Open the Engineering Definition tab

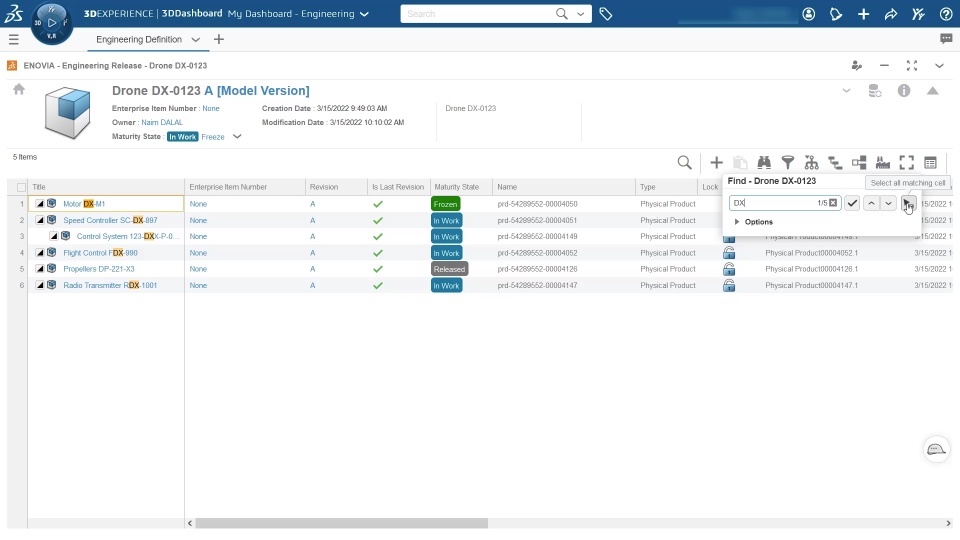tap(139, 39)
